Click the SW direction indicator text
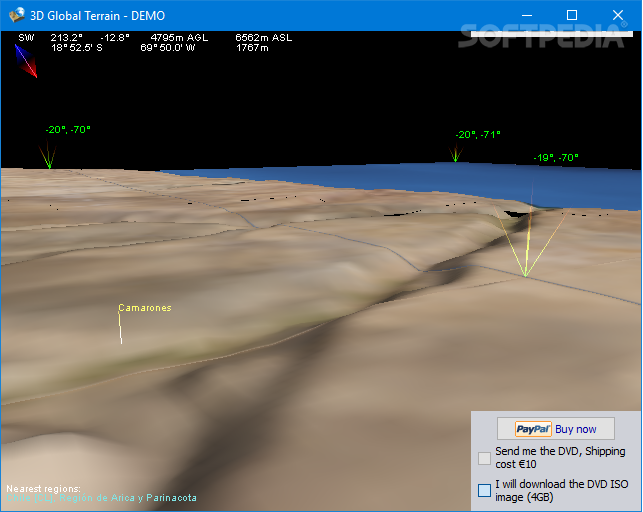 [x=26, y=38]
